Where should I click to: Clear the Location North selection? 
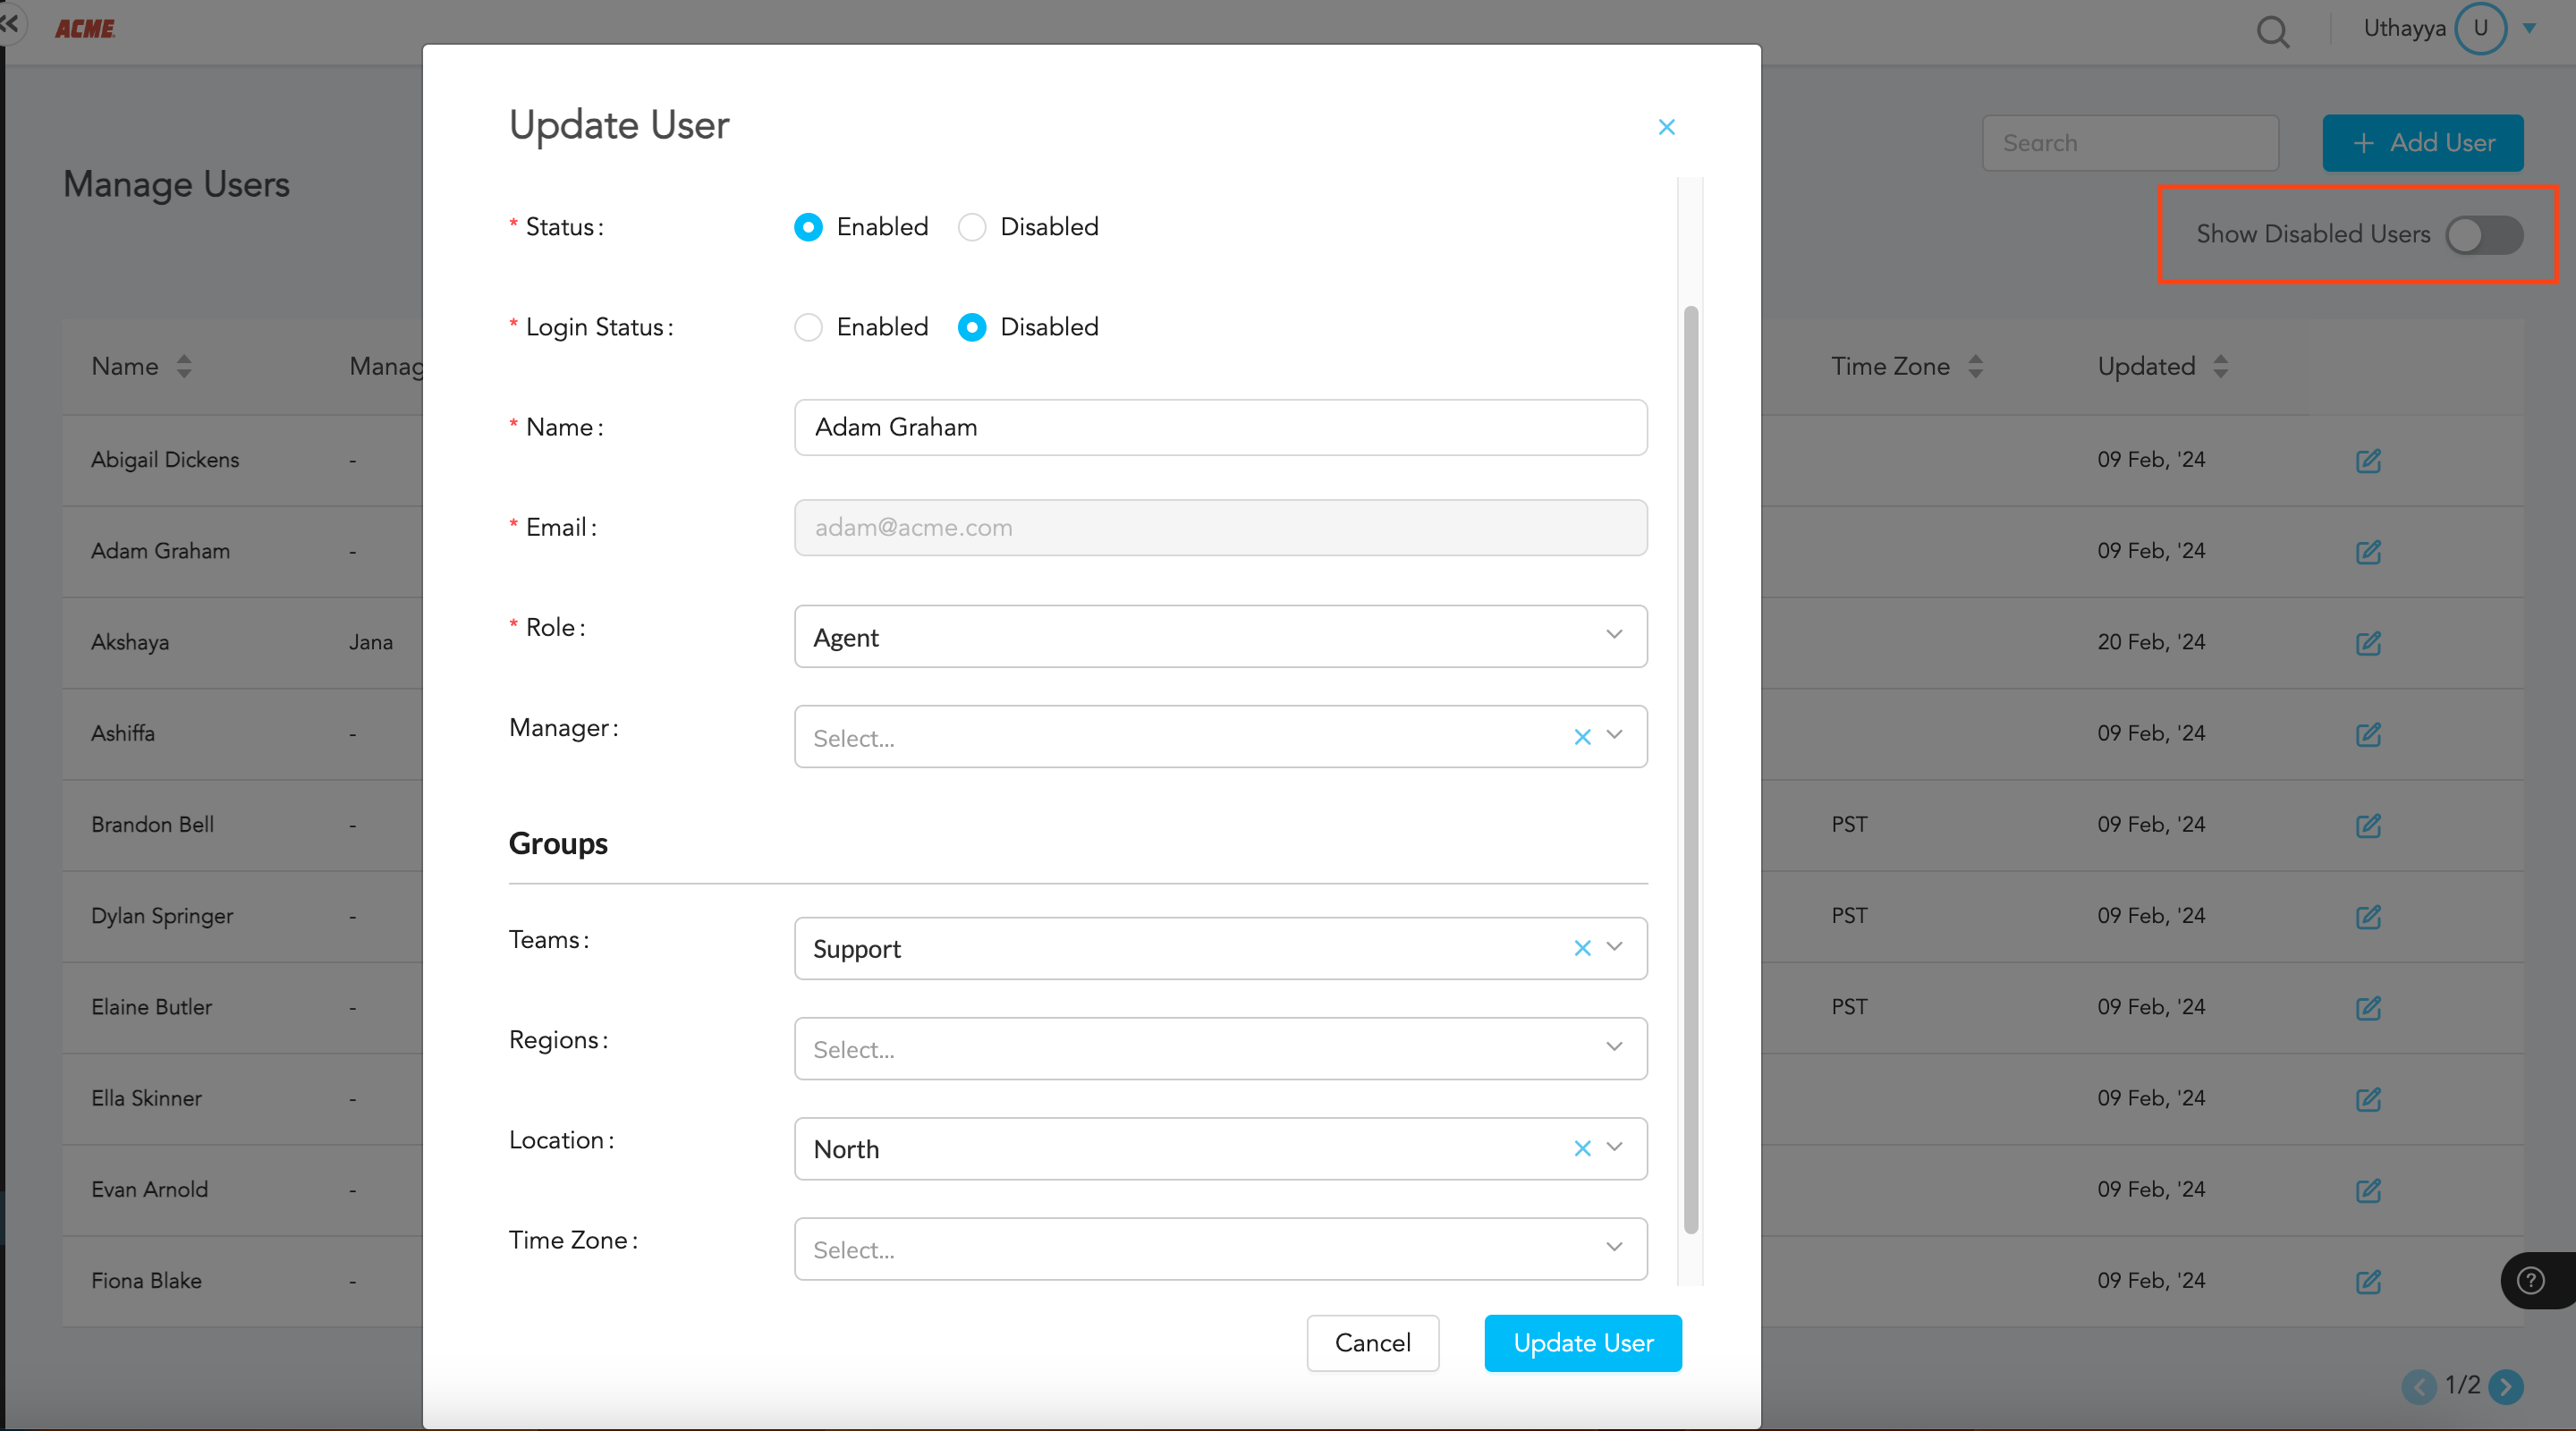pos(1581,1148)
